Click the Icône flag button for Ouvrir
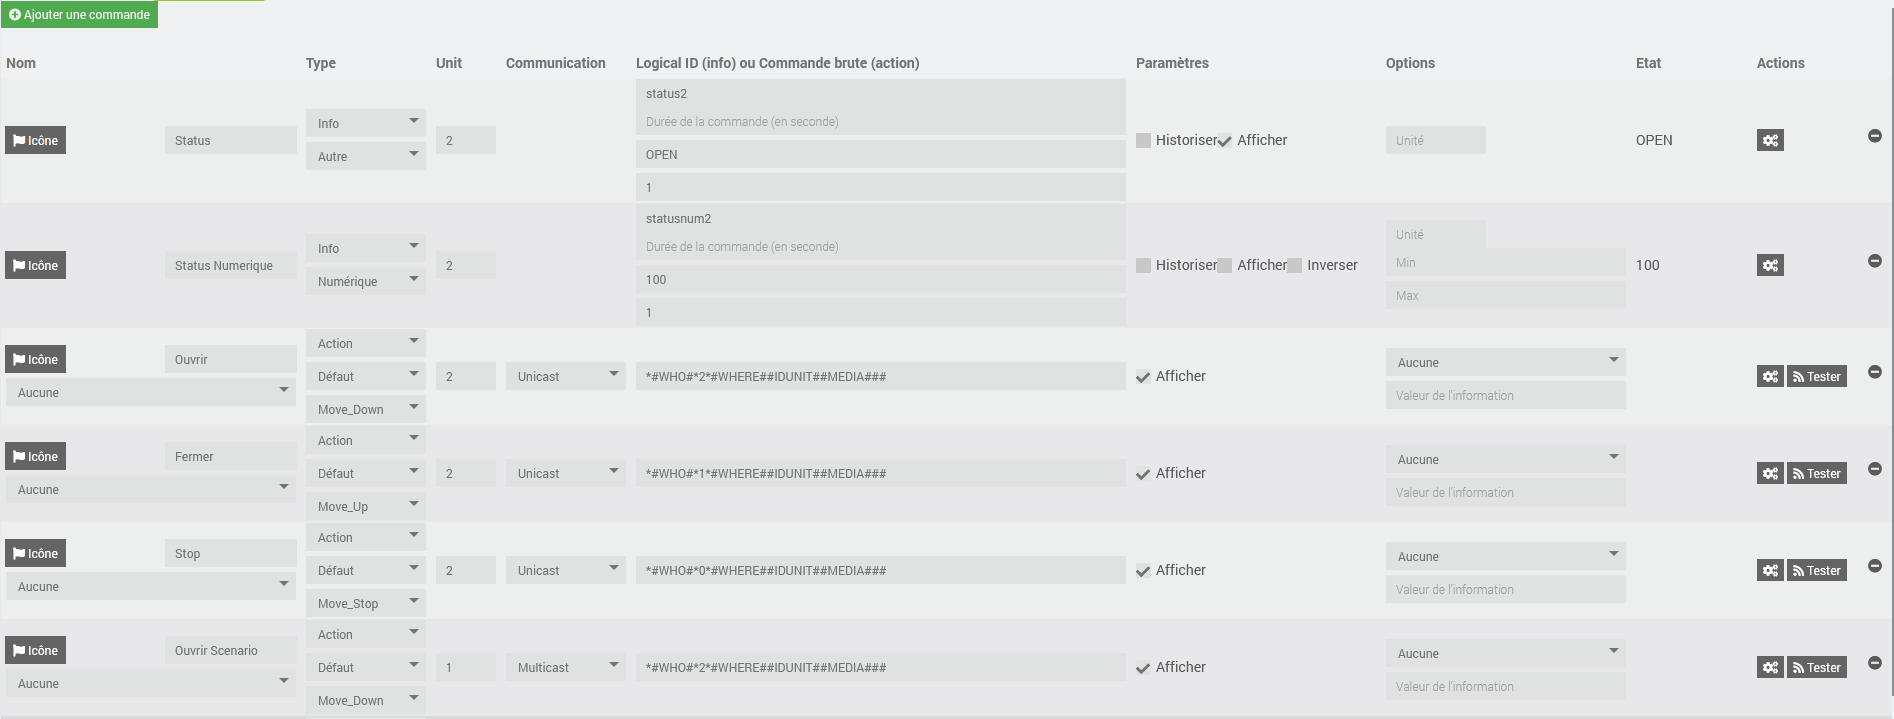The image size is (1894, 719). pos(36,360)
